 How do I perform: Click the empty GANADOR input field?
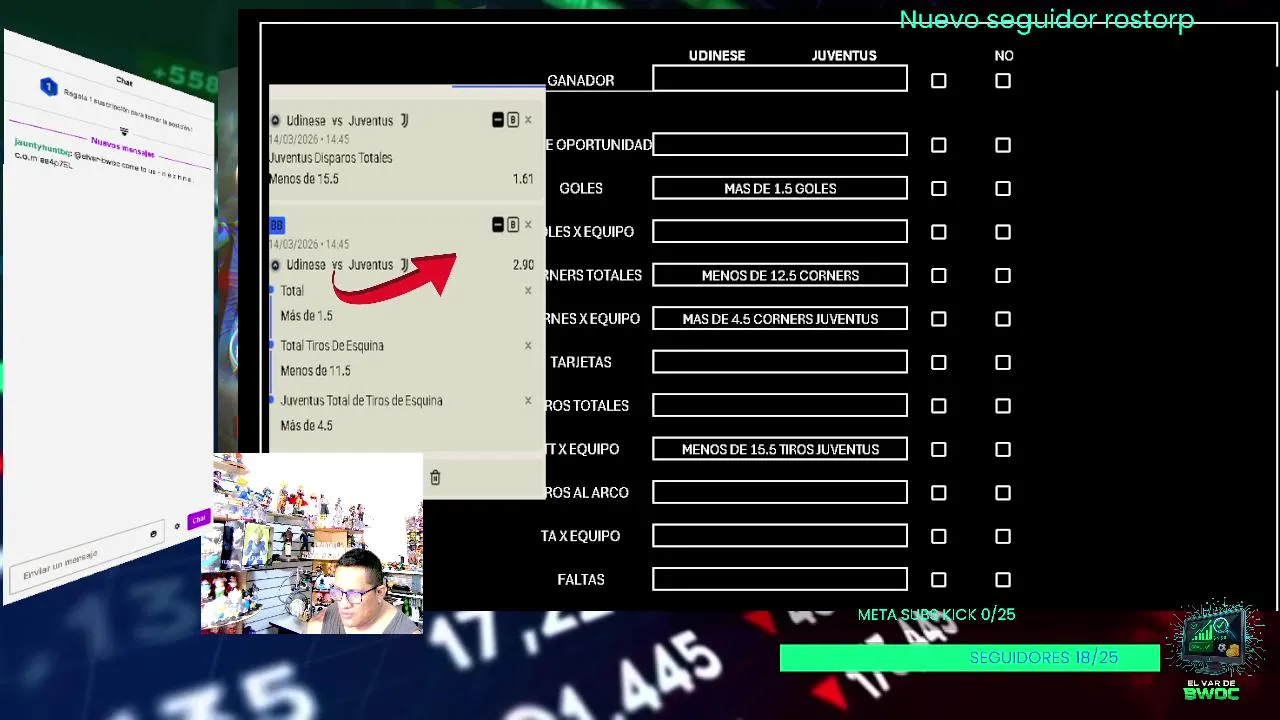click(x=780, y=79)
